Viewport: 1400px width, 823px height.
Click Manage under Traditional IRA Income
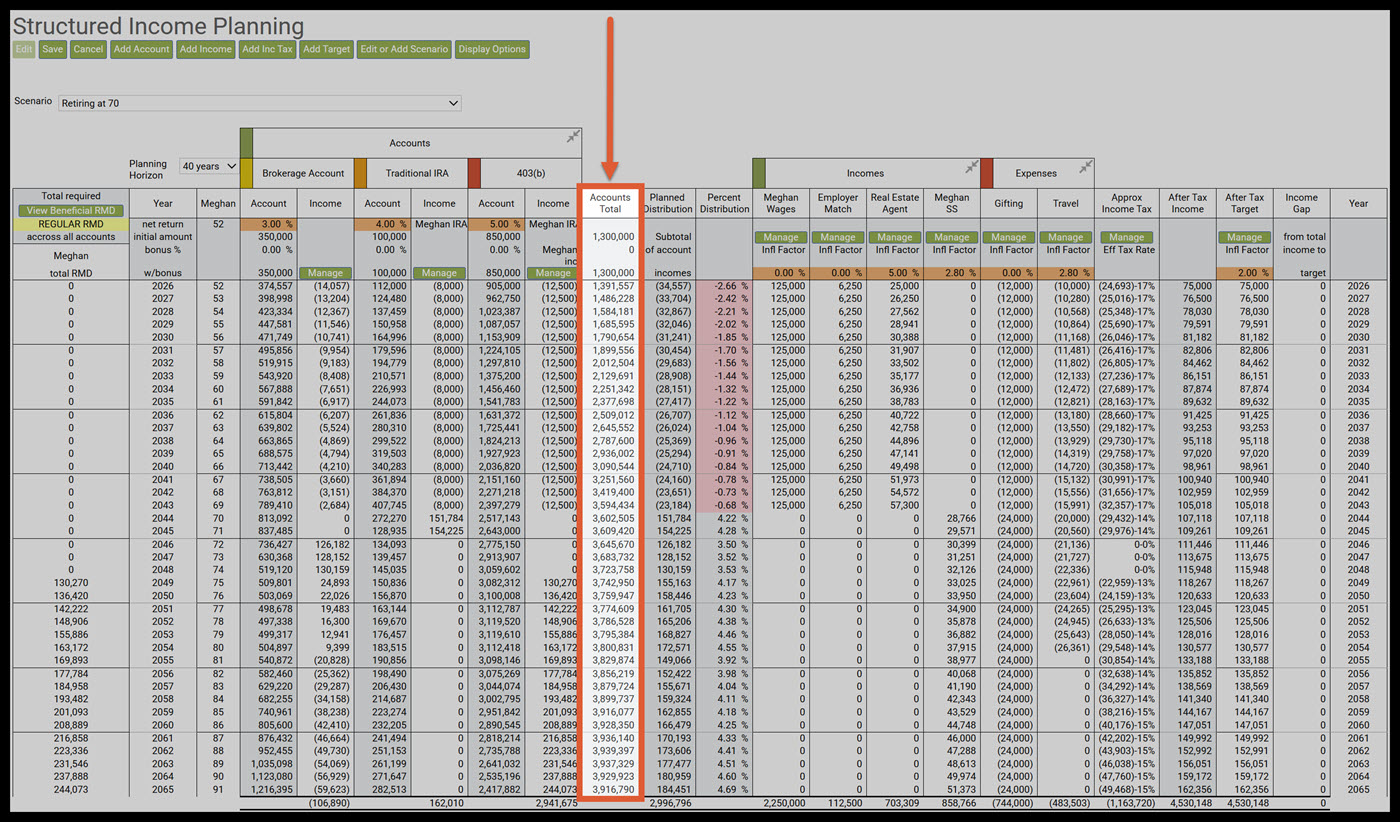point(439,272)
